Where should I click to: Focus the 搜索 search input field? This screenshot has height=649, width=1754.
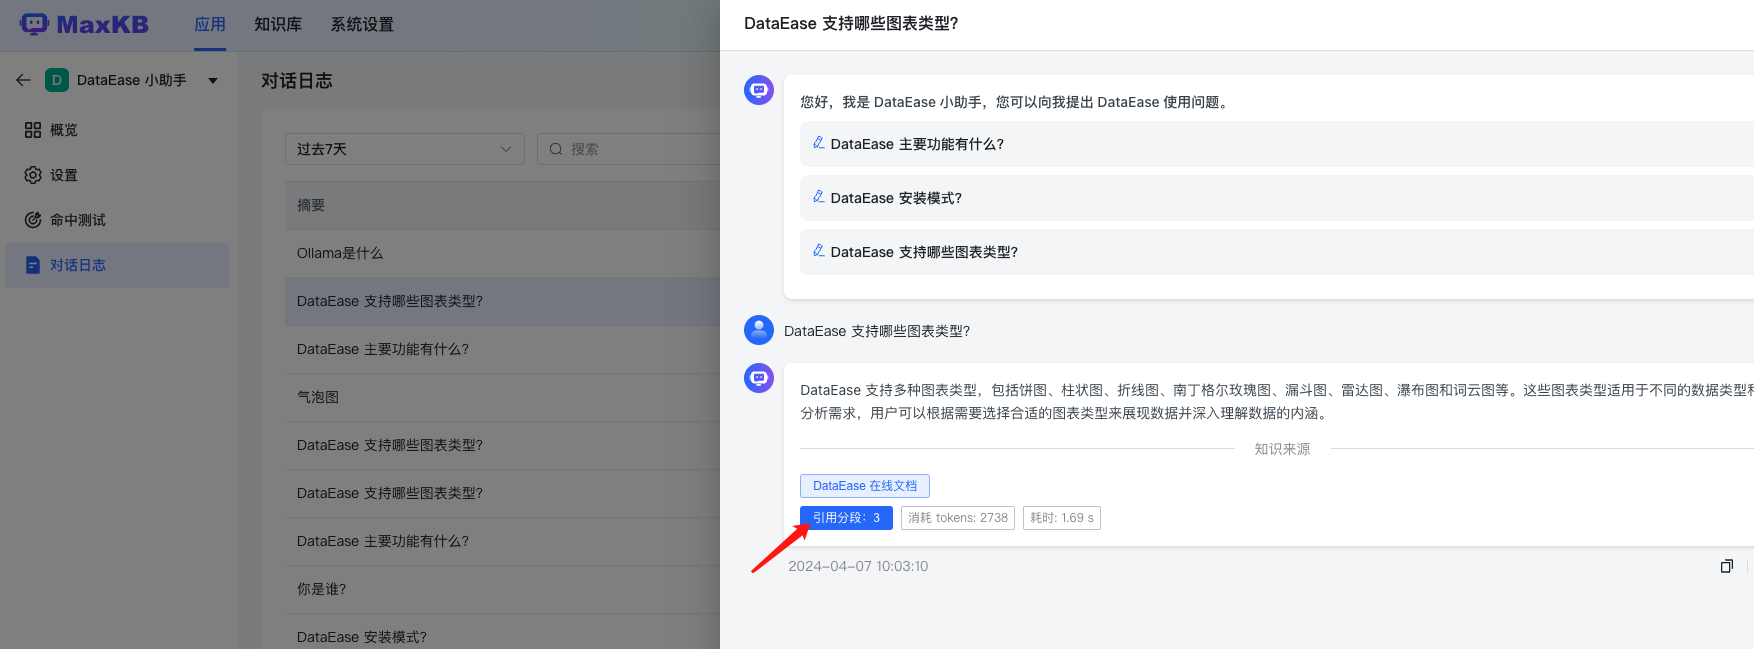click(x=628, y=149)
